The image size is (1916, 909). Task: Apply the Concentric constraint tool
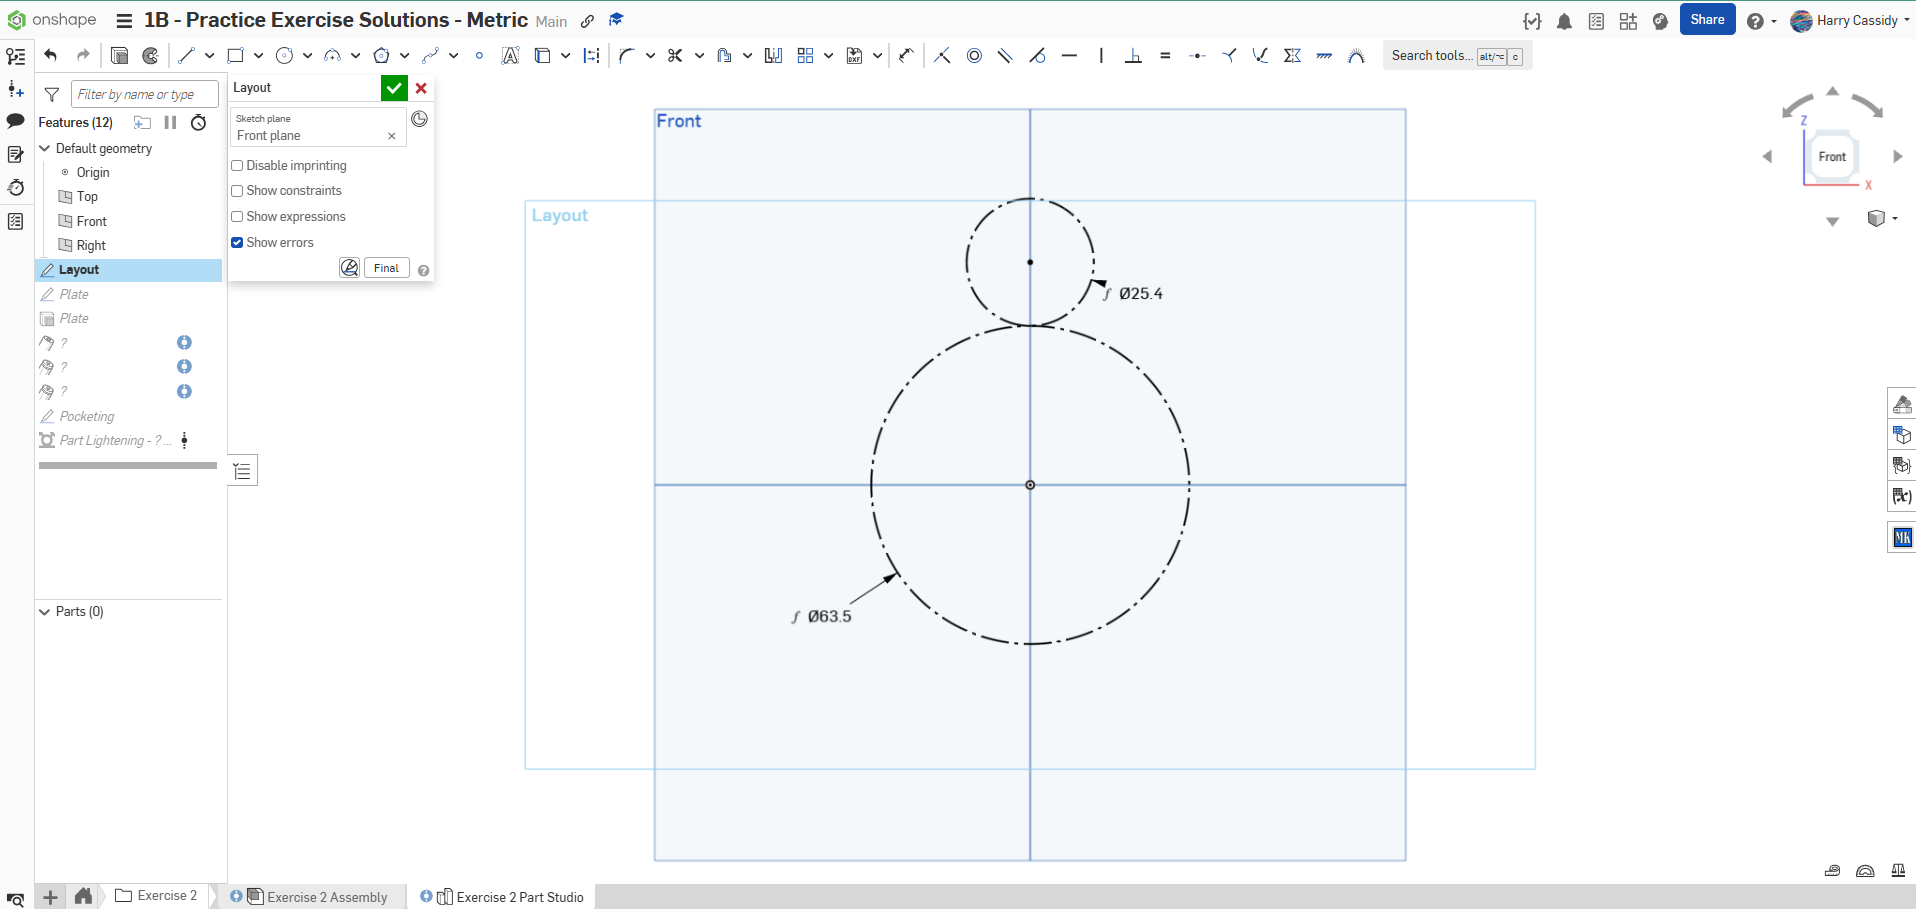point(974,56)
